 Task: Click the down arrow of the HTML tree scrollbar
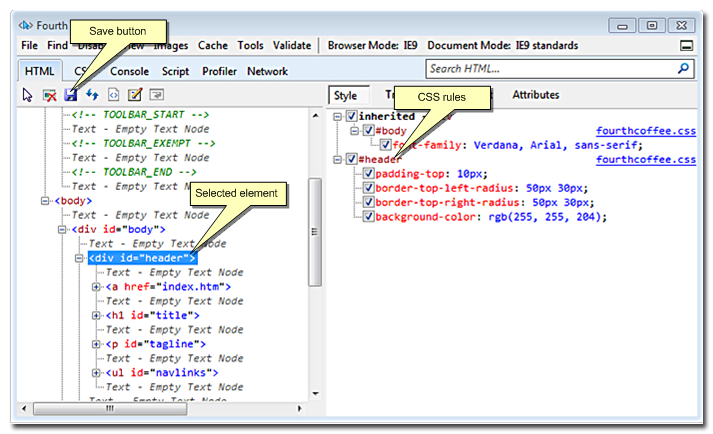[315, 394]
